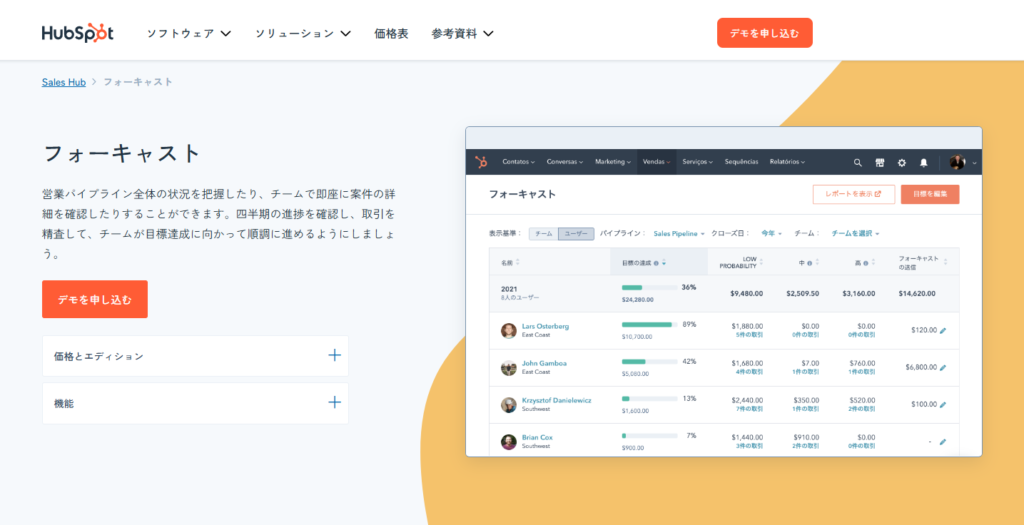Image resolution: width=1024 pixels, height=525 pixels.
Task: Click HubSpot sprocket icon in app navbar
Action: coord(481,162)
